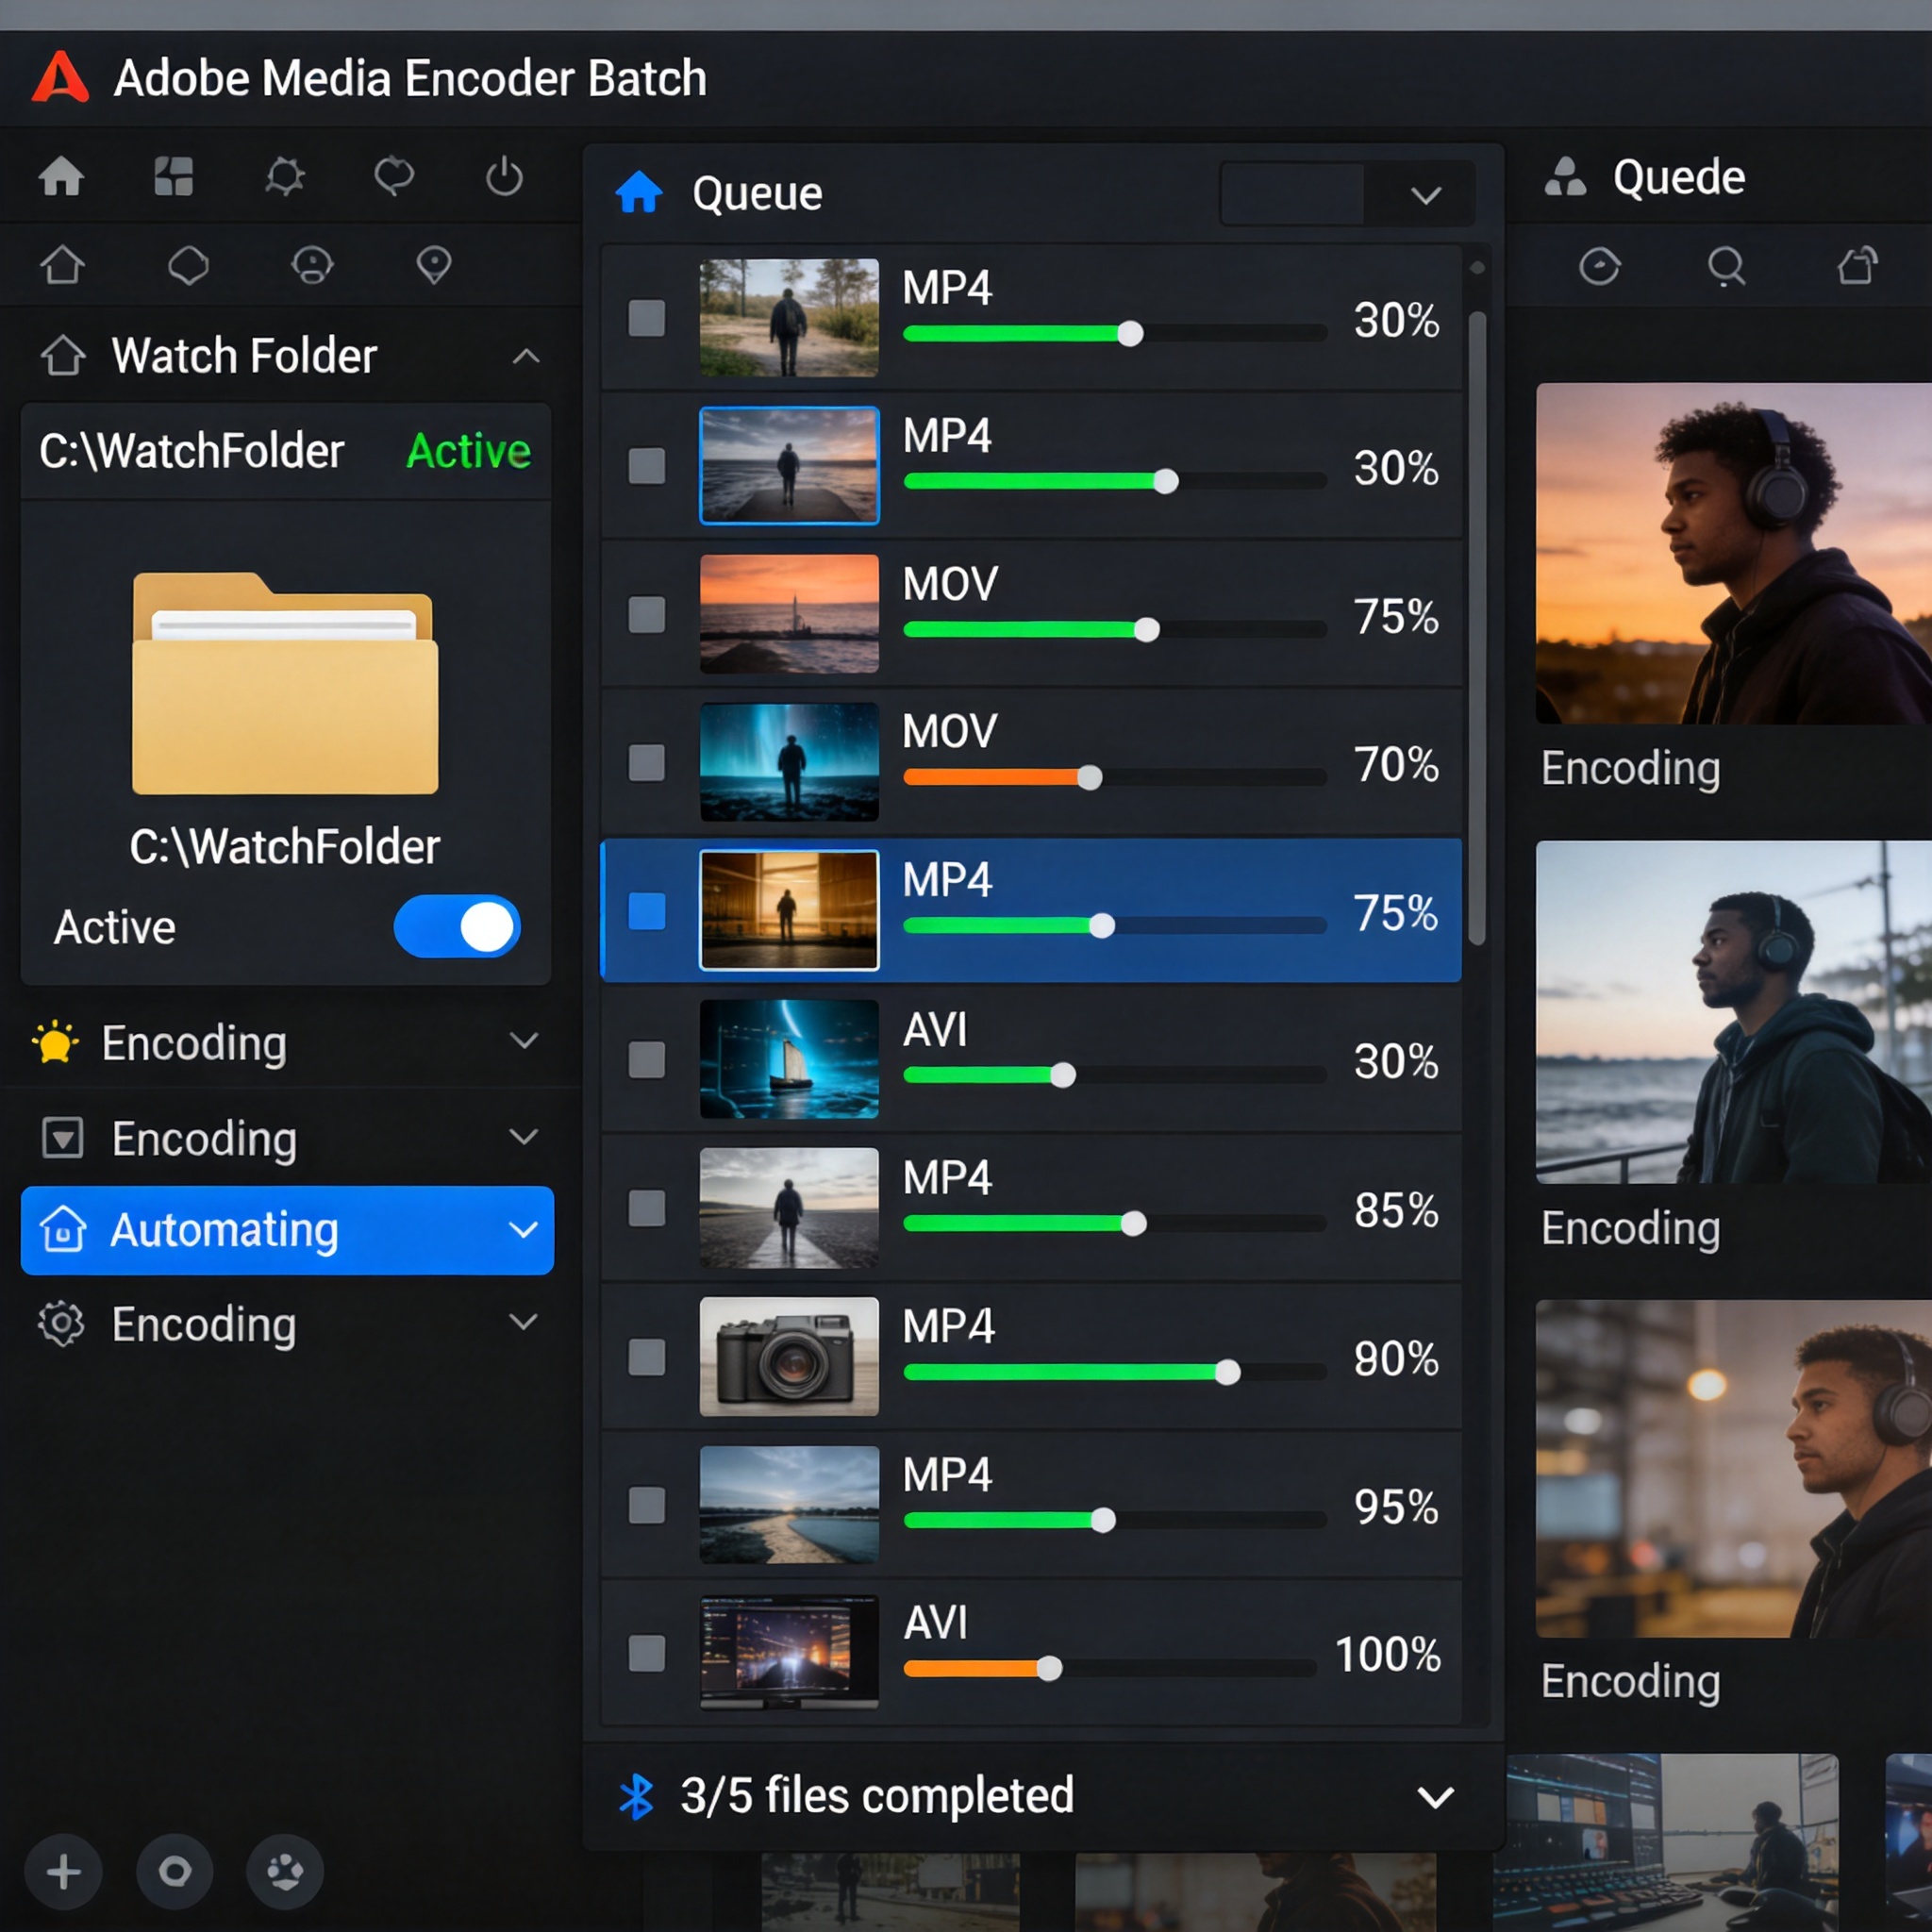Click the speech bubble icon in top toolbar
Image resolution: width=1932 pixels, height=1932 pixels.
pyautogui.click(x=394, y=177)
